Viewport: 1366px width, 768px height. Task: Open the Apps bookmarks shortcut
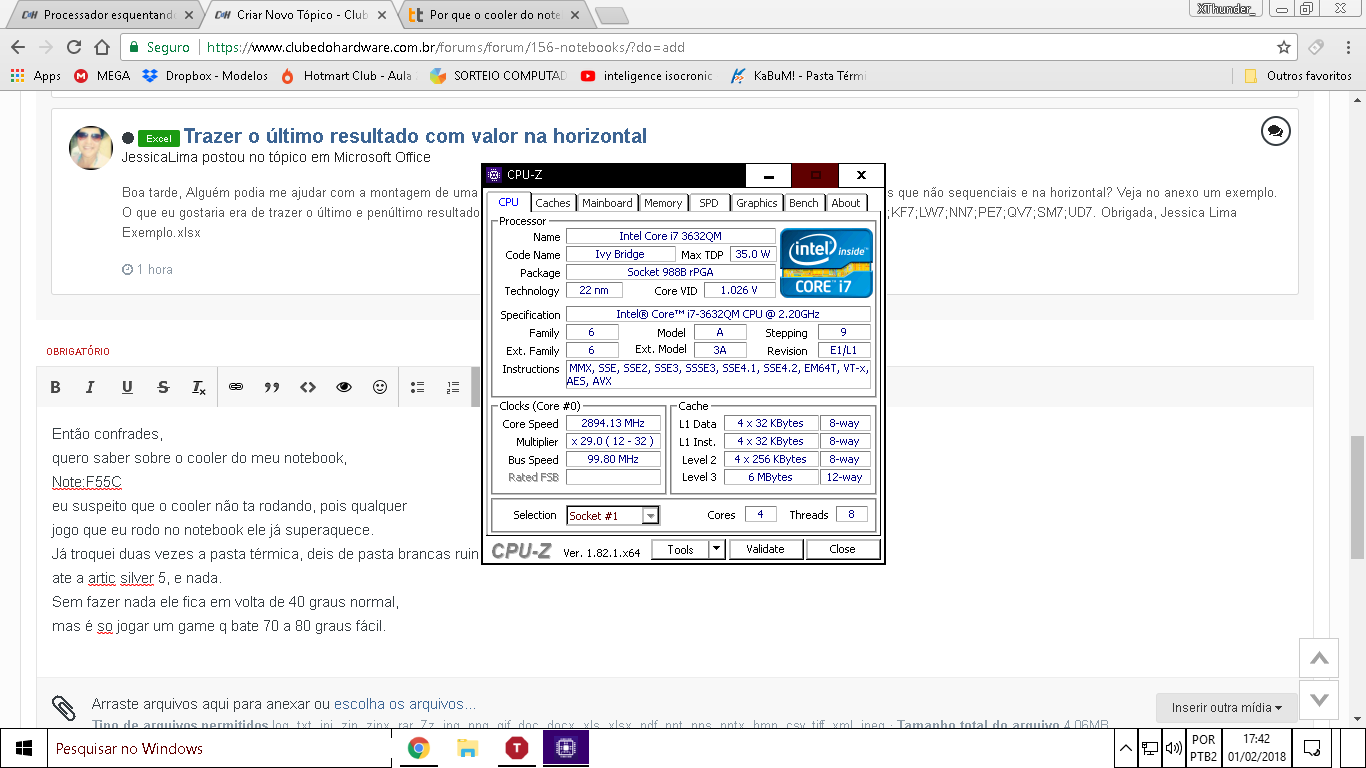pos(35,75)
